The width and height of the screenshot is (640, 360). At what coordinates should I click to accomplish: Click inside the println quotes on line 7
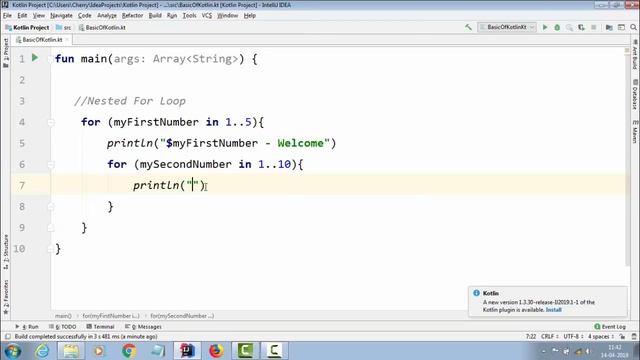193,185
